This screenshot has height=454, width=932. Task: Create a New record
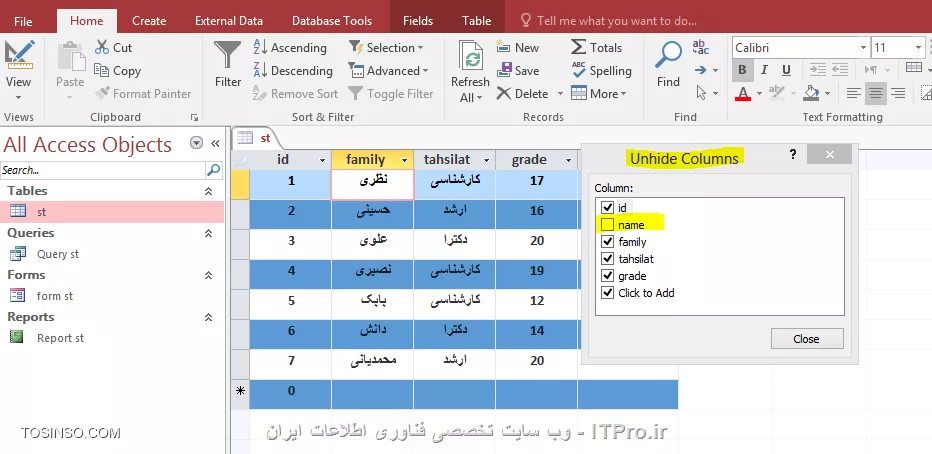pos(518,48)
